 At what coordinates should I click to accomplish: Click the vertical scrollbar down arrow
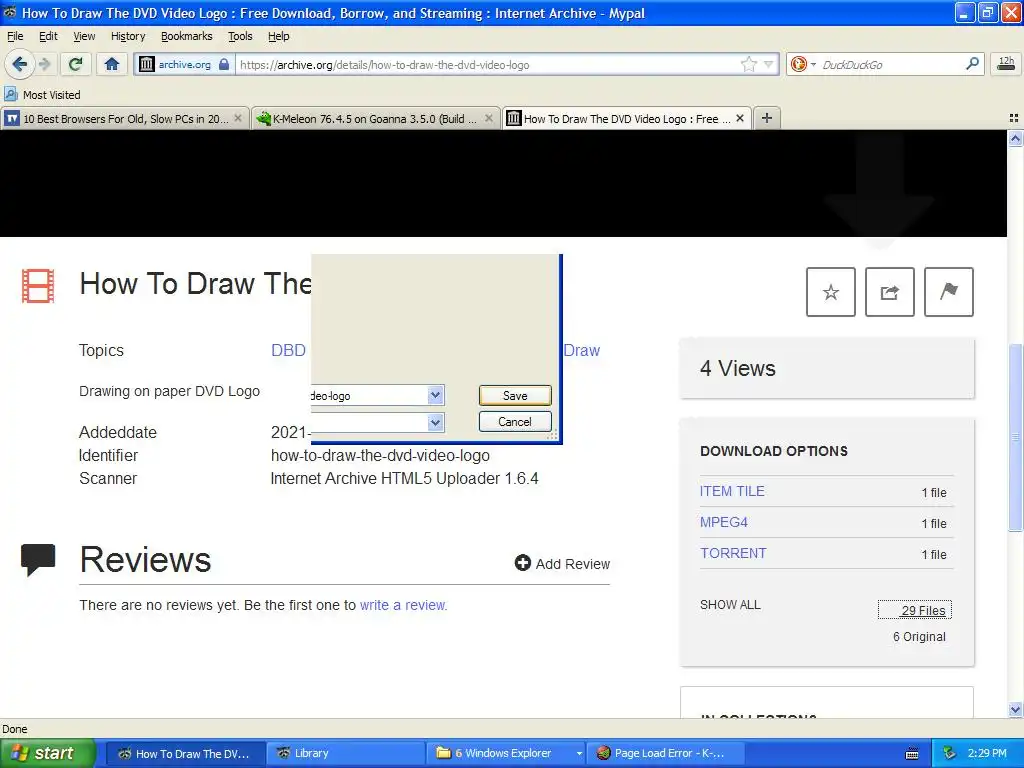click(x=1015, y=709)
